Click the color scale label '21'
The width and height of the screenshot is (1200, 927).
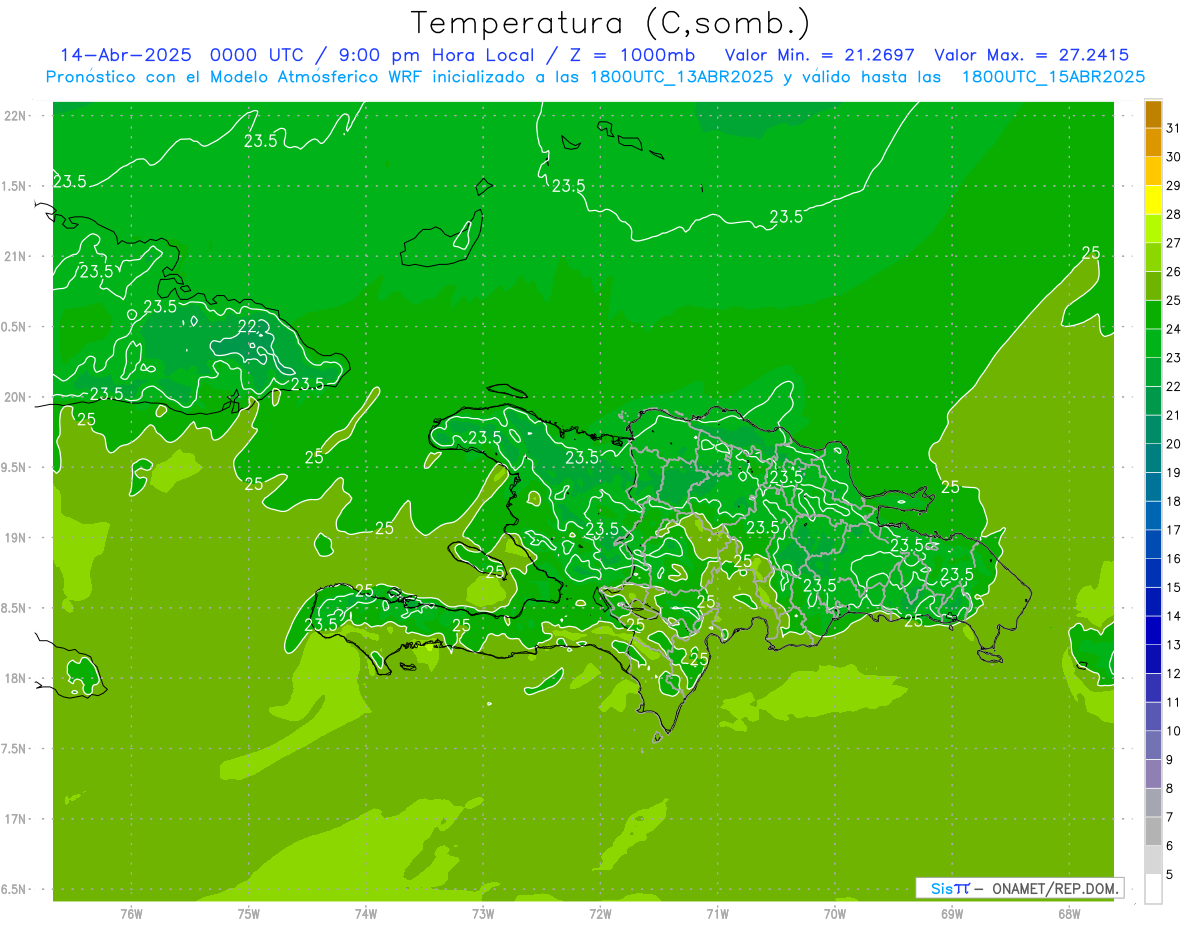(x=1174, y=415)
